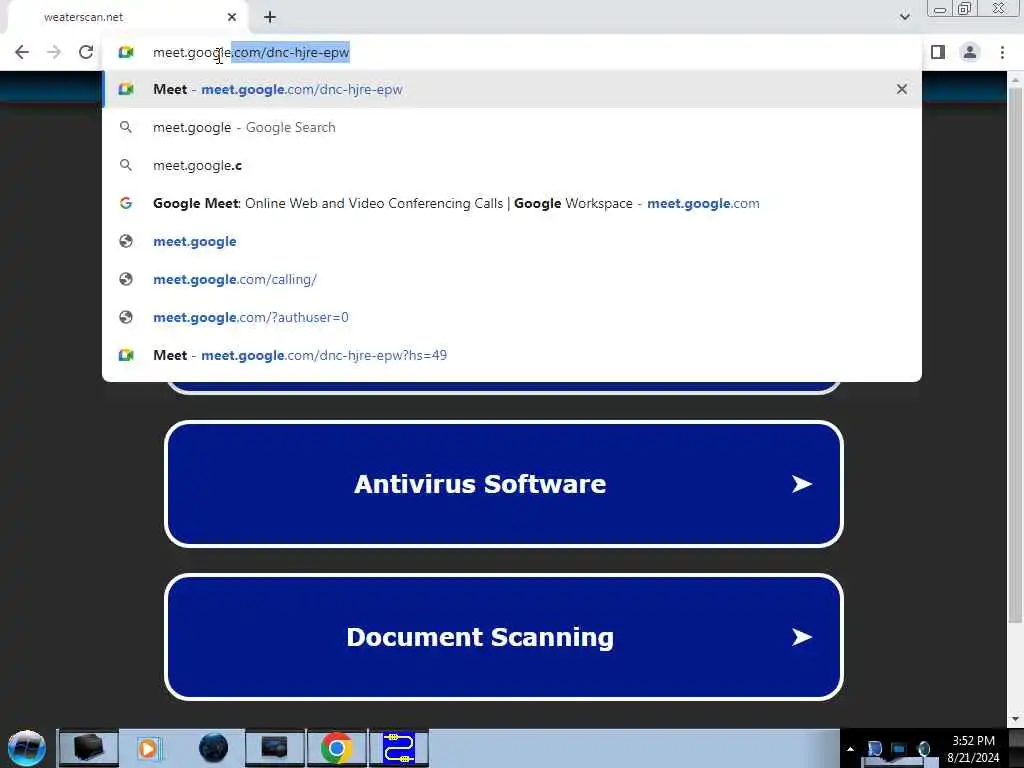Open the Document Scanning button
Screen dimensions: 1024x768
coord(504,637)
